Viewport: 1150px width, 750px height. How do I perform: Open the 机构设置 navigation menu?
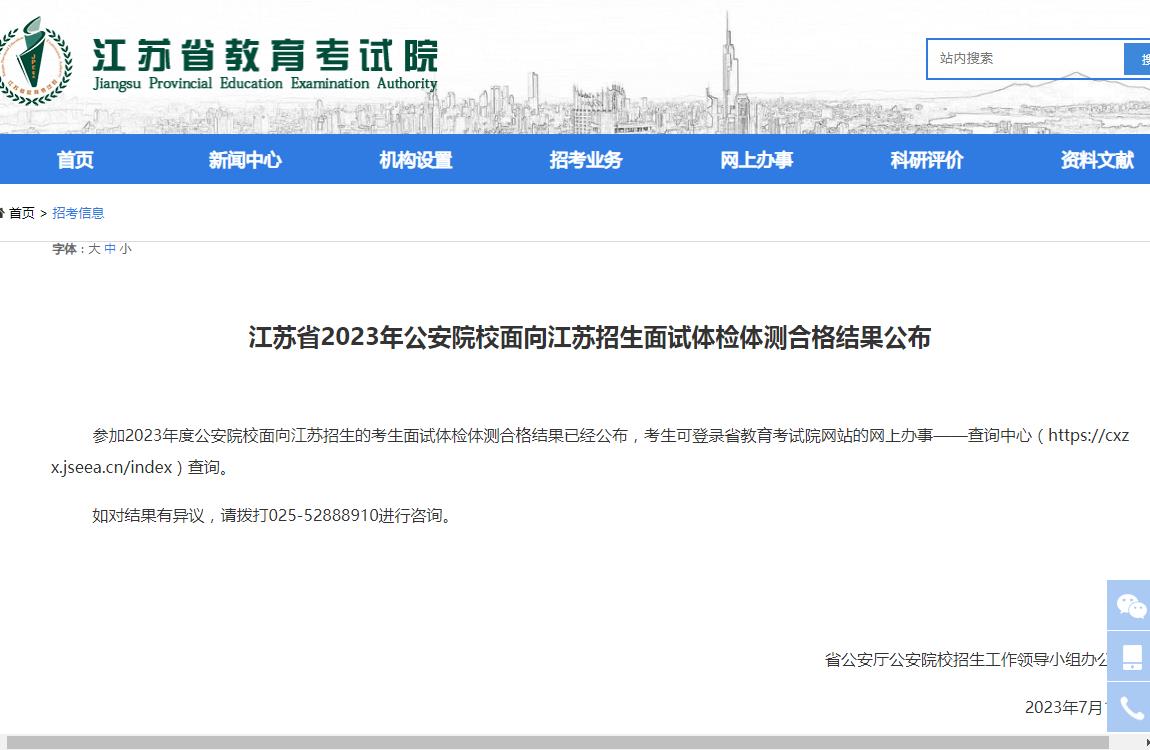click(416, 160)
